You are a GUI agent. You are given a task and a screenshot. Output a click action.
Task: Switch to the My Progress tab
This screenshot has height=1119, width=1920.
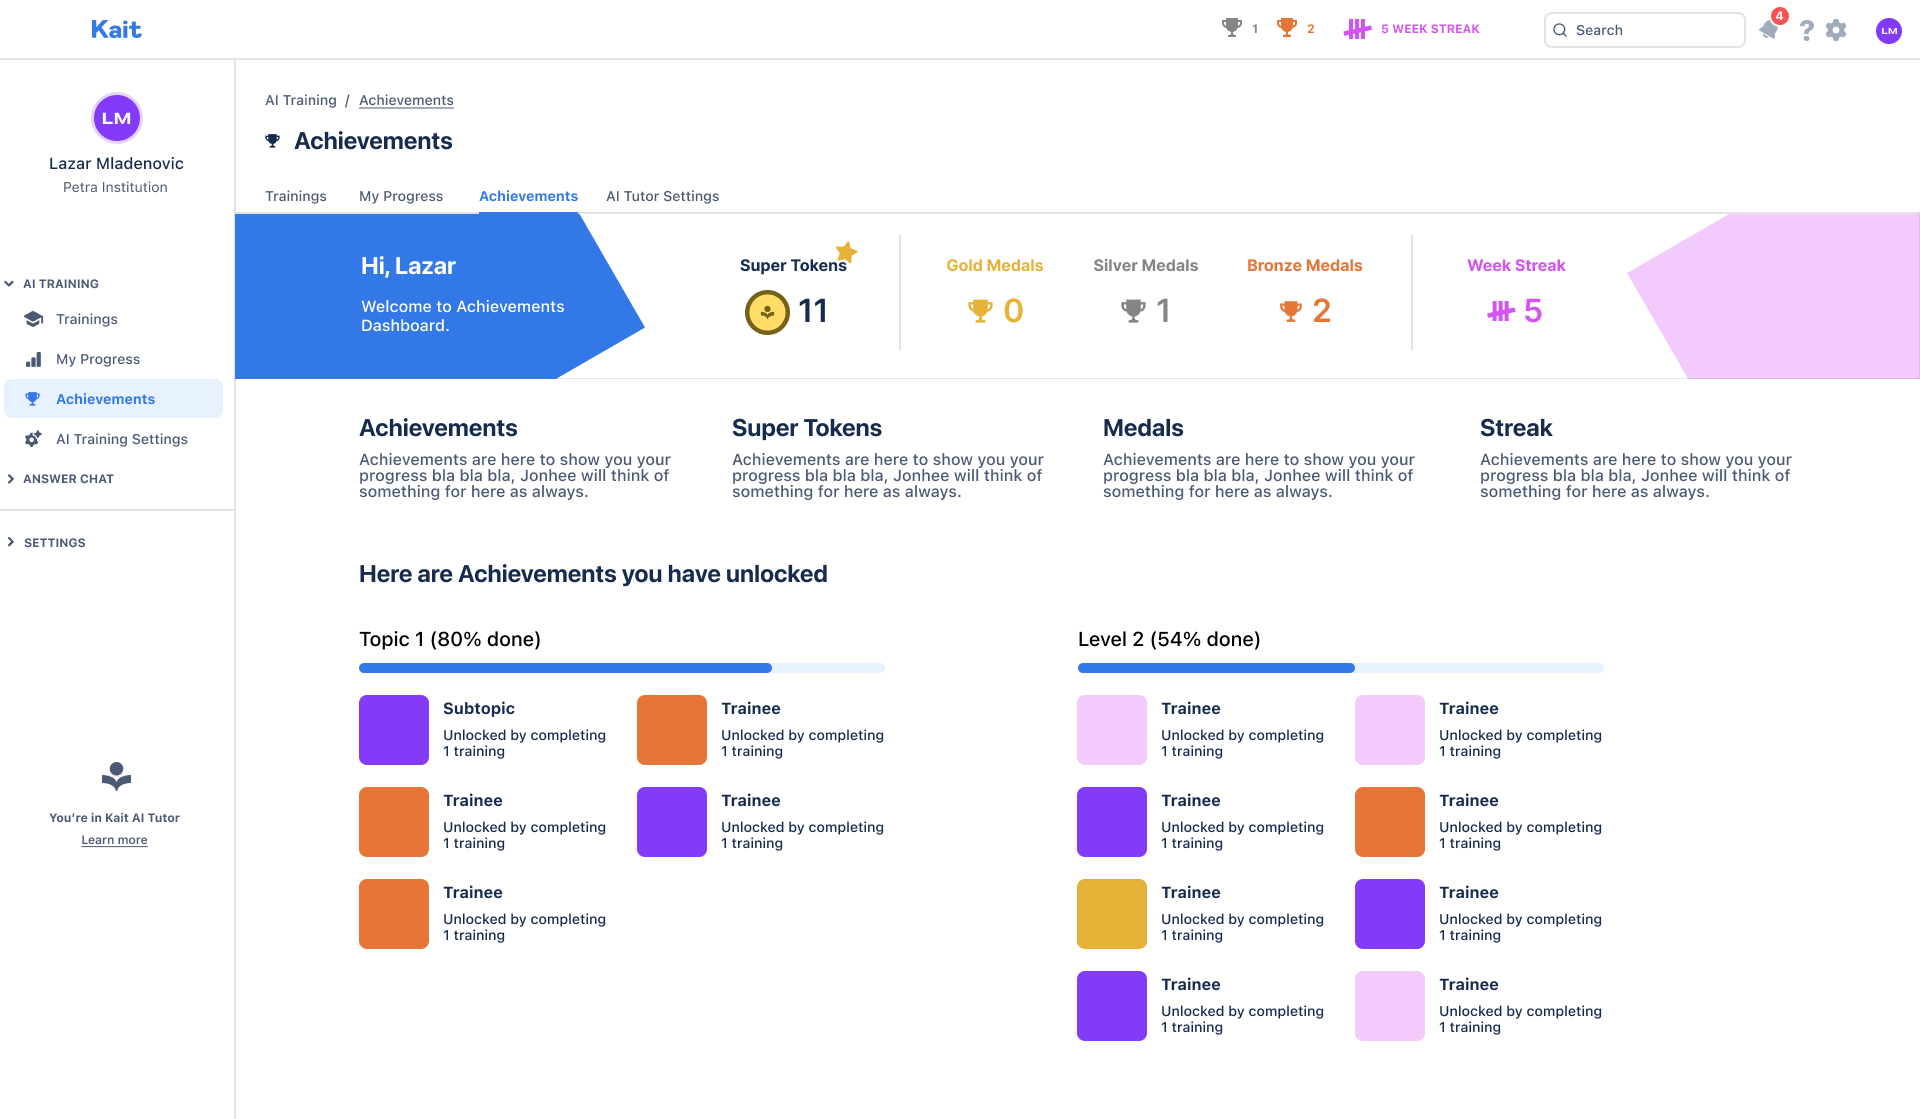coord(400,196)
